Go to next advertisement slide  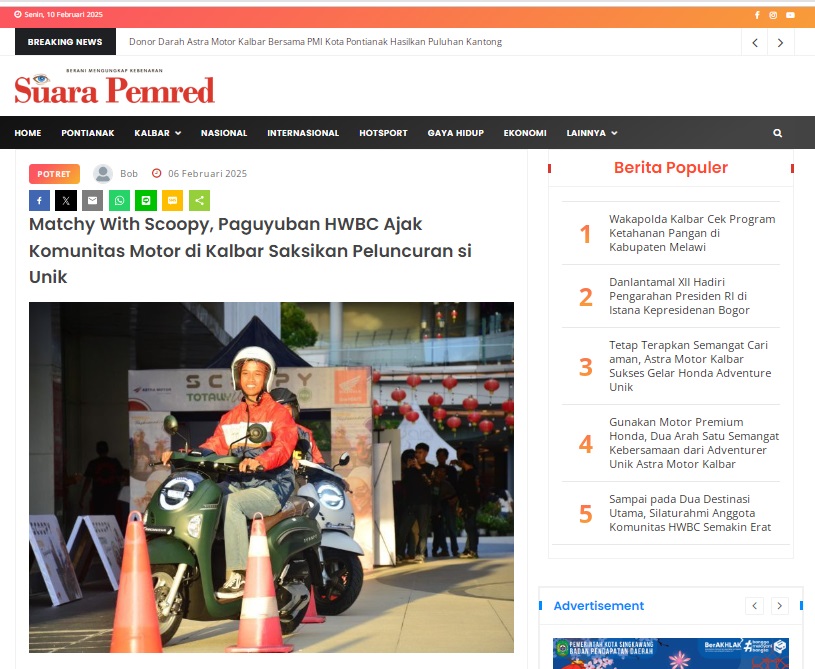coord(779,606)
